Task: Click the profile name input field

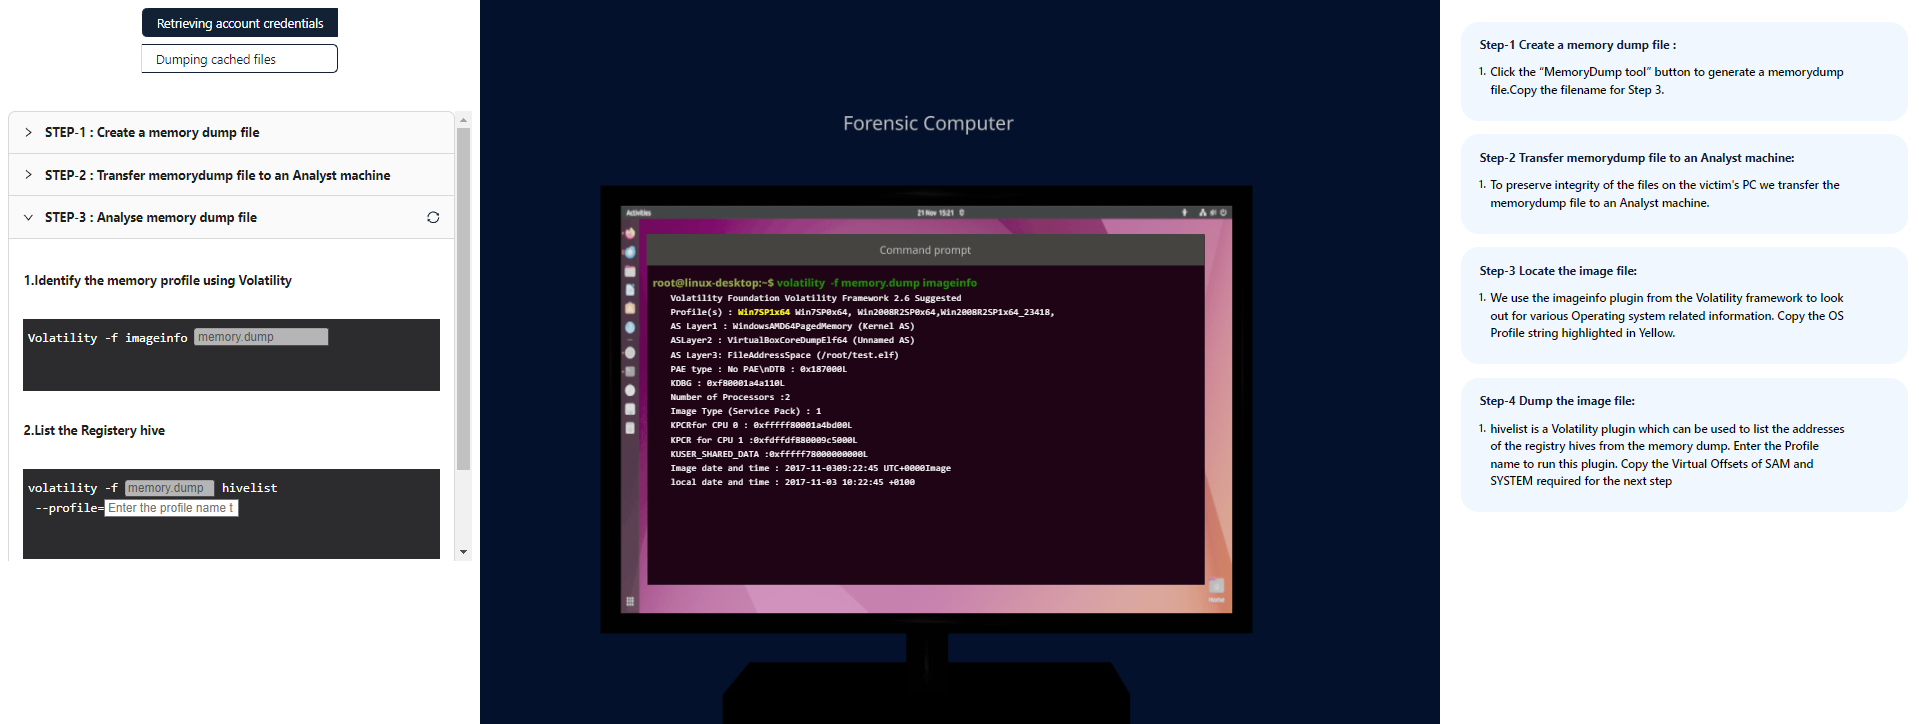Action: point(171,508)
